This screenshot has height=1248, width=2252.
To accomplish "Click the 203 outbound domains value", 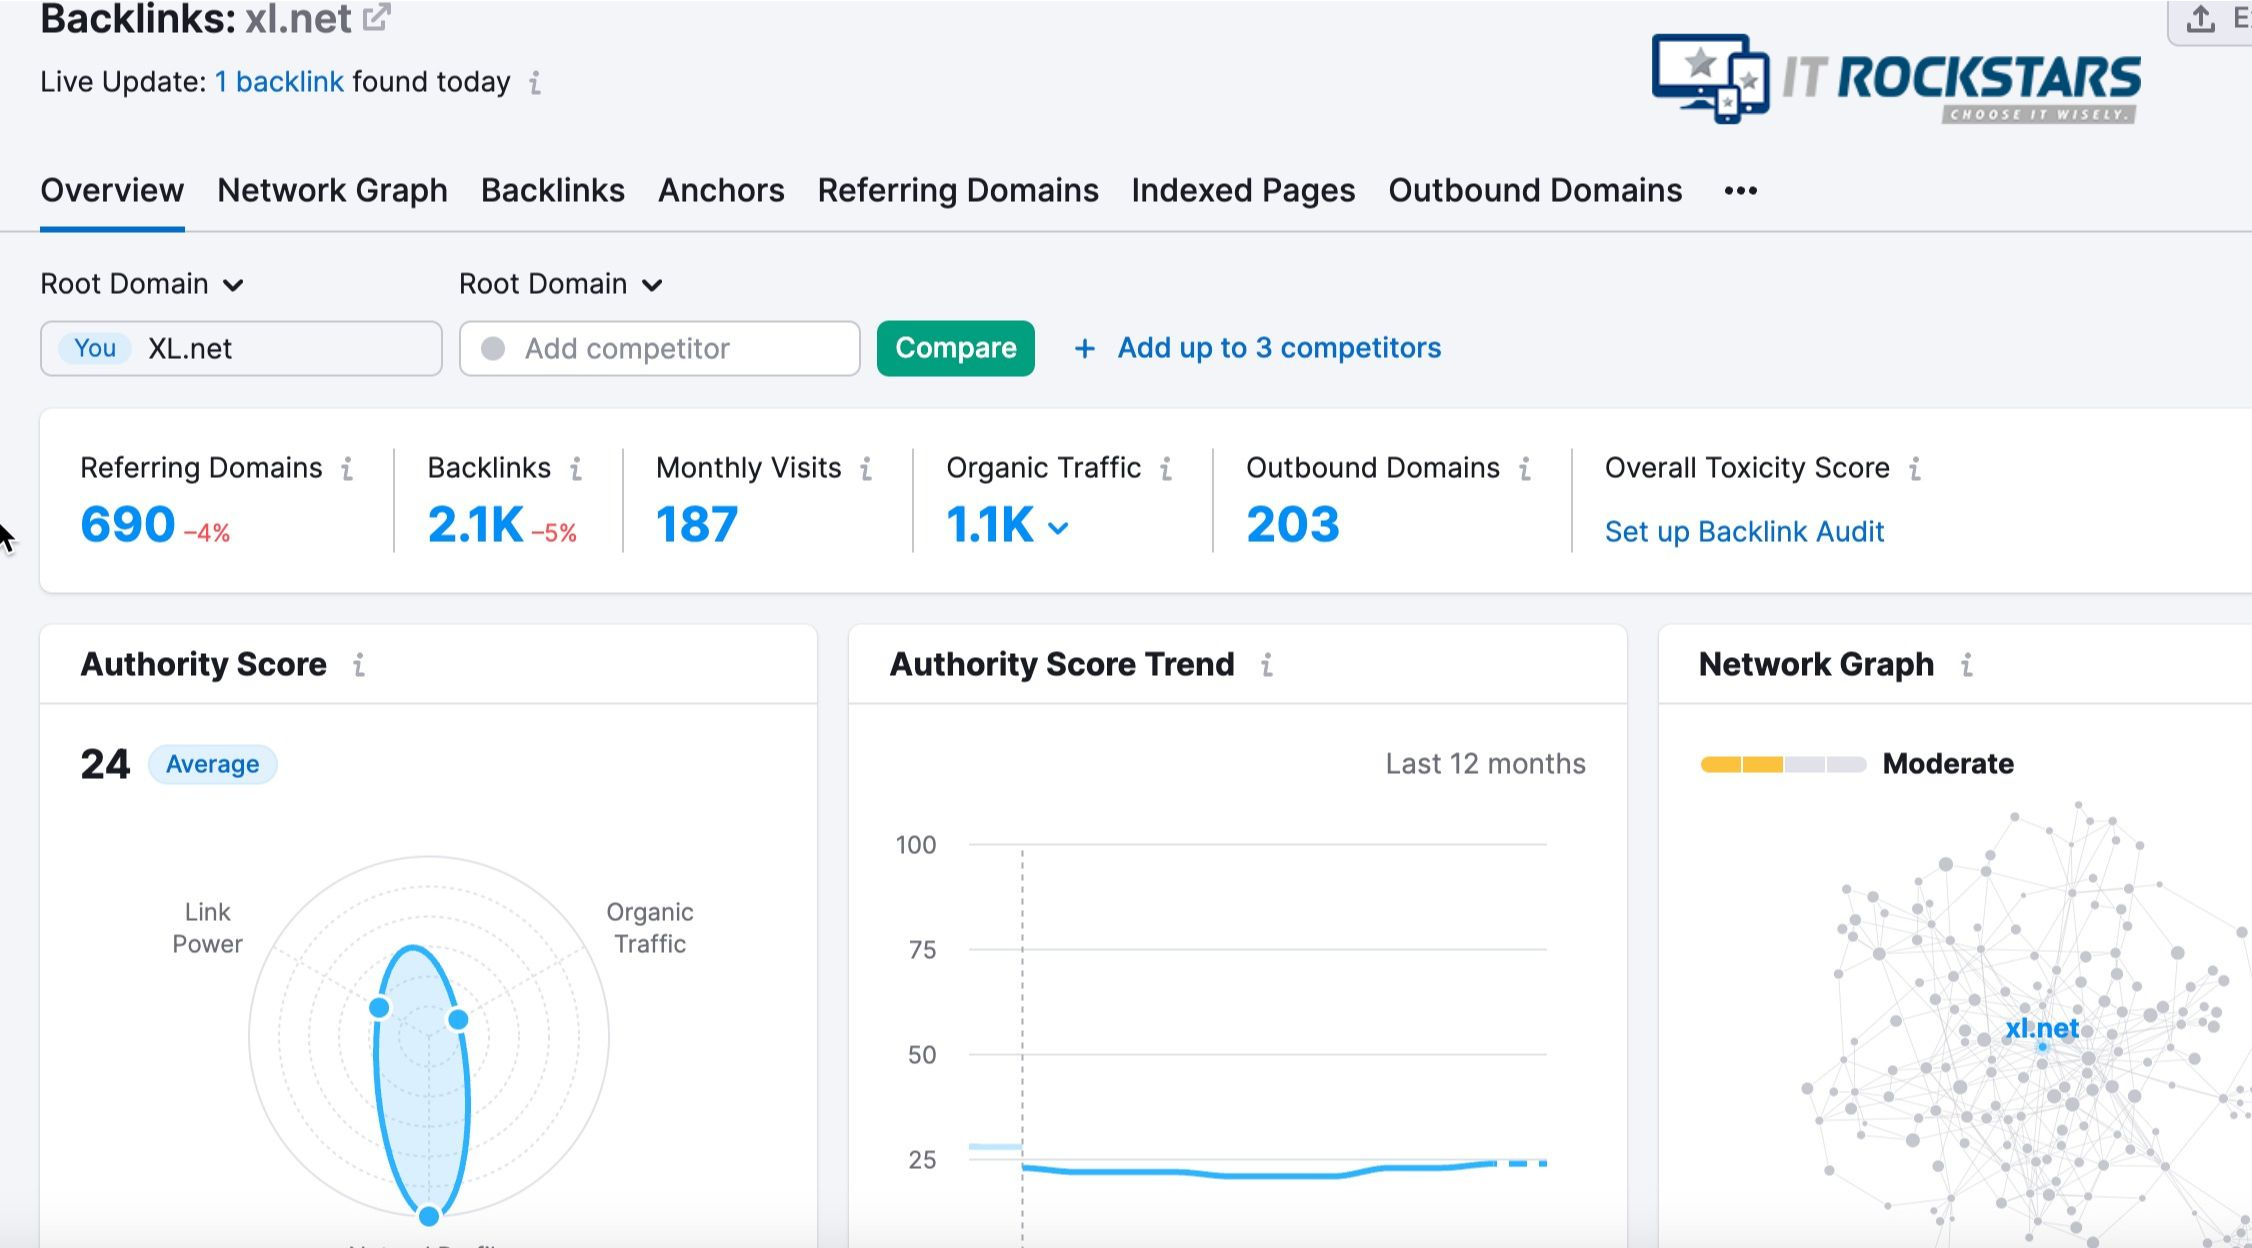I will [x=1292, y=525].
